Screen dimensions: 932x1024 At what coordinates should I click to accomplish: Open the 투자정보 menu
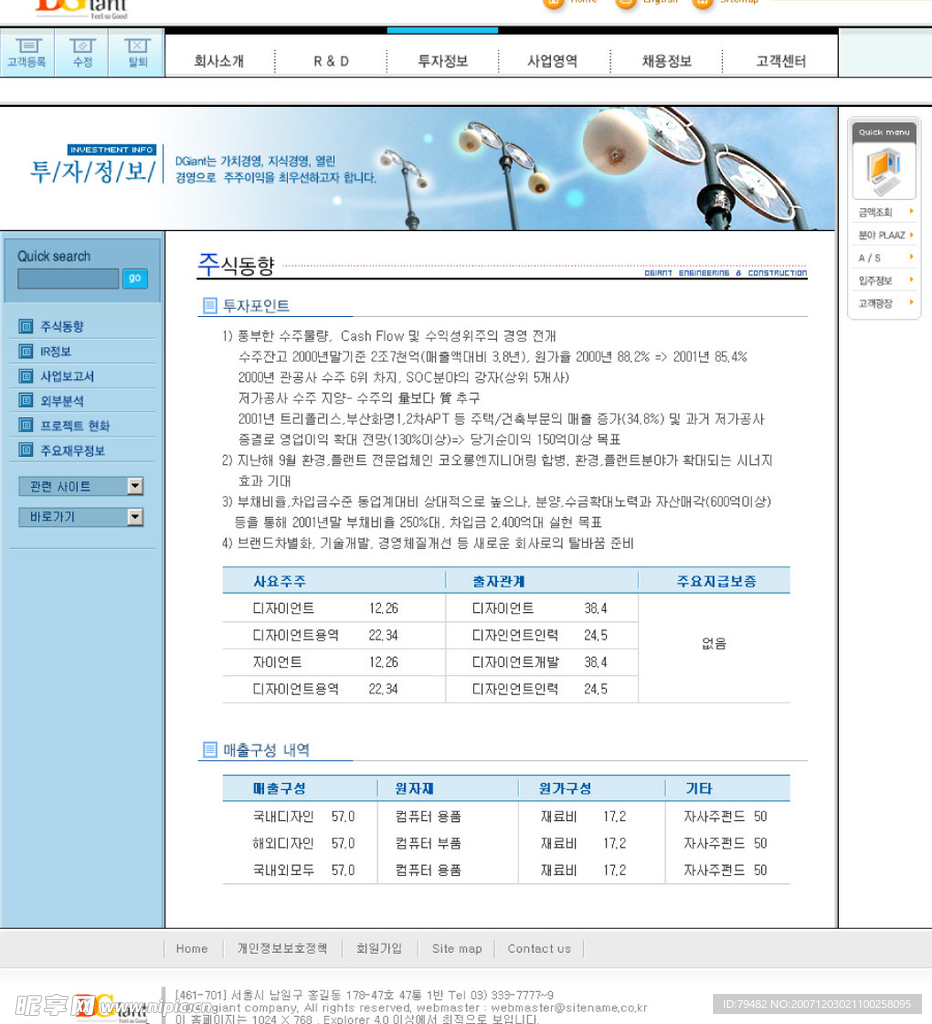[x=443, y=61]
